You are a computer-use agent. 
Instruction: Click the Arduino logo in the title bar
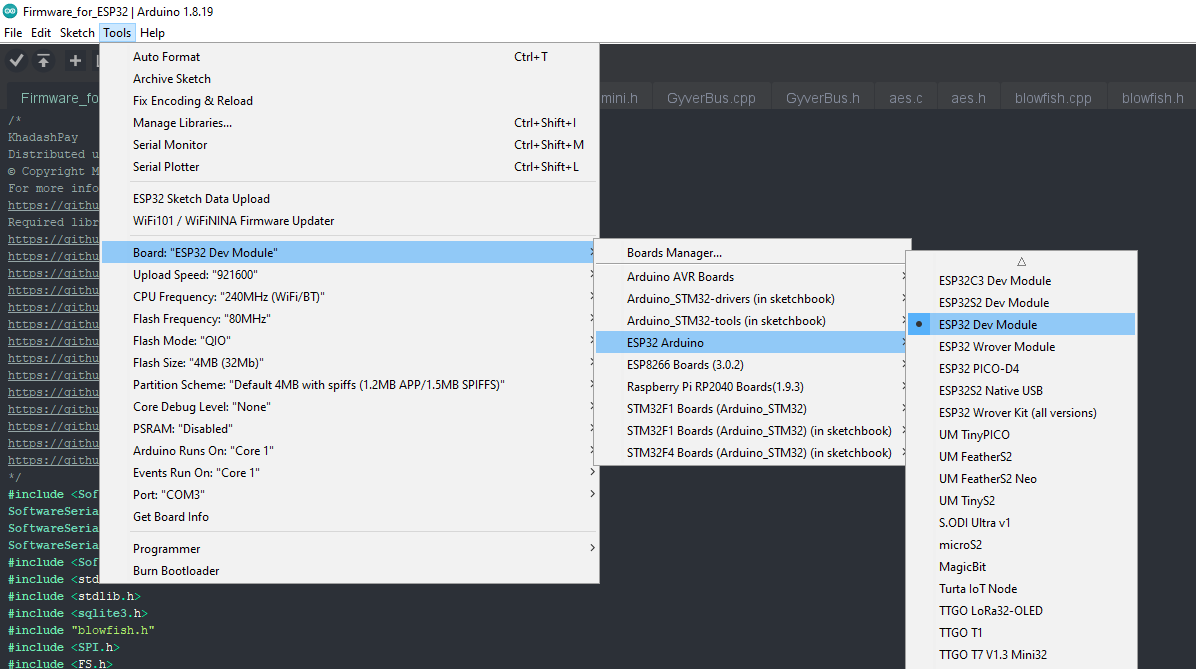click(x=10, y=11)
